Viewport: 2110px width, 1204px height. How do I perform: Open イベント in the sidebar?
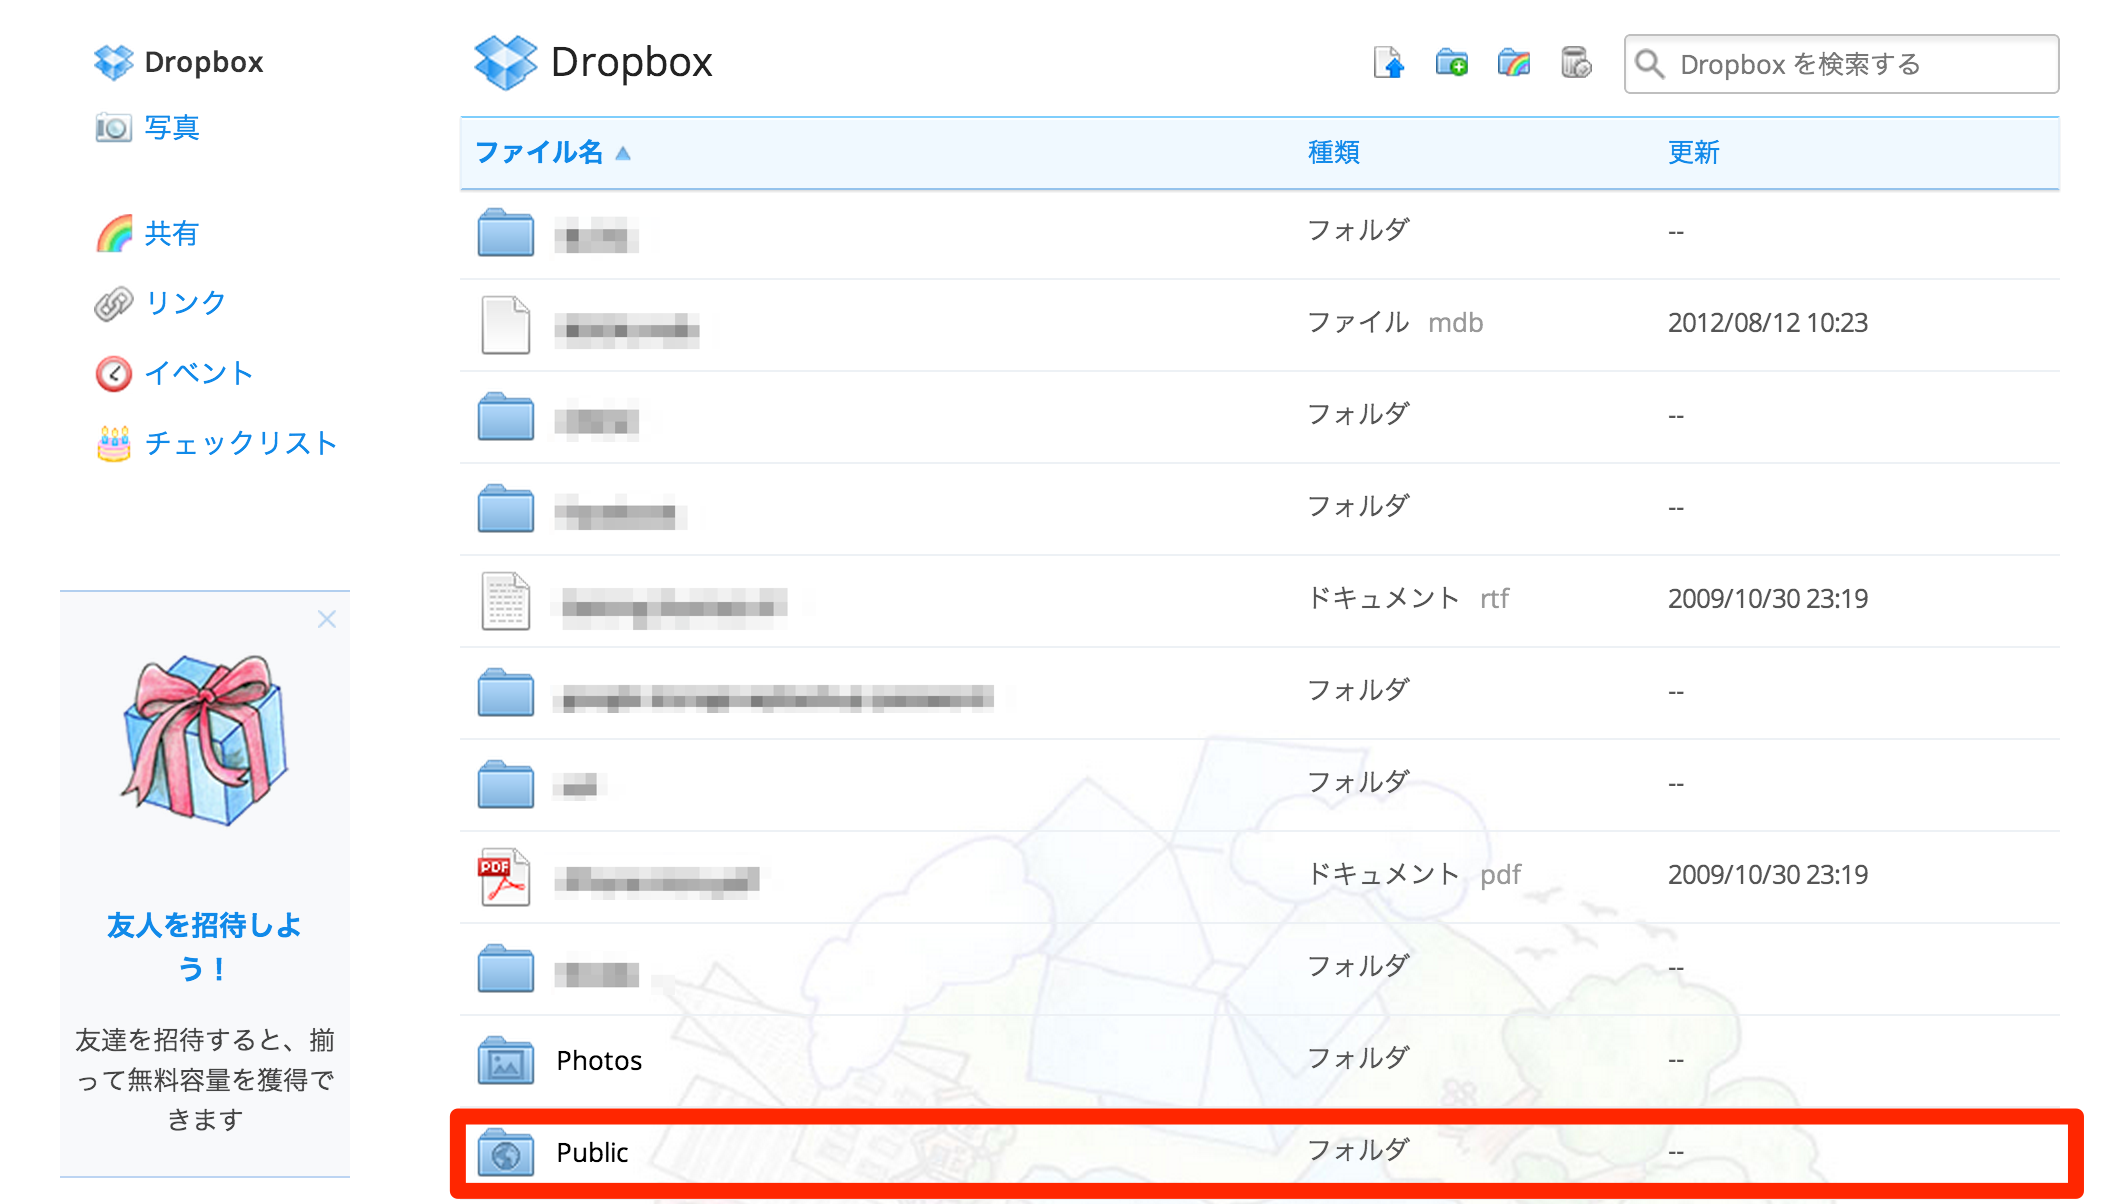point(198,373)
